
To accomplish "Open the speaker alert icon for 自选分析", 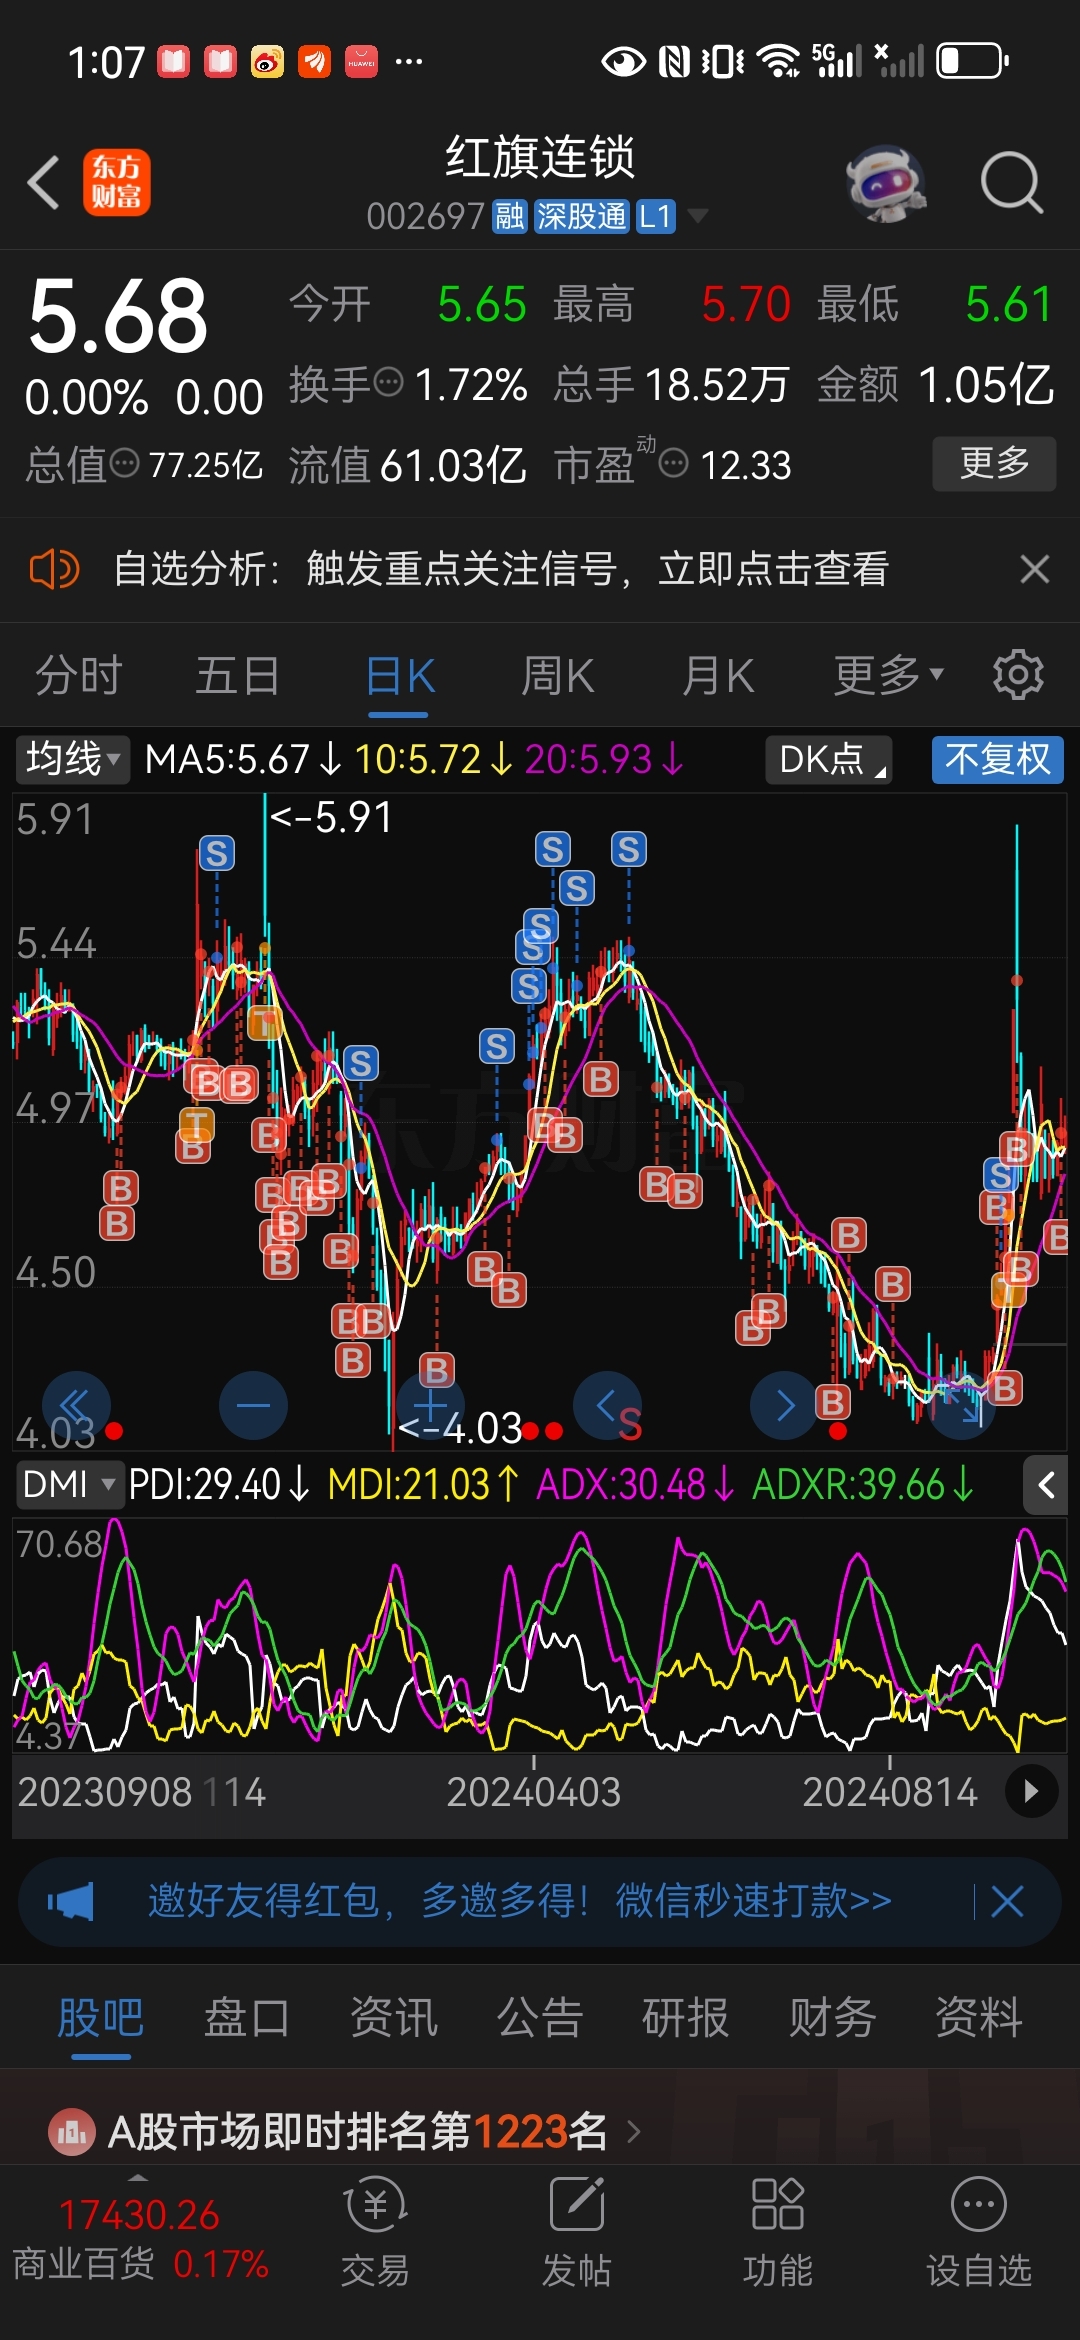I will click(54, 569).
